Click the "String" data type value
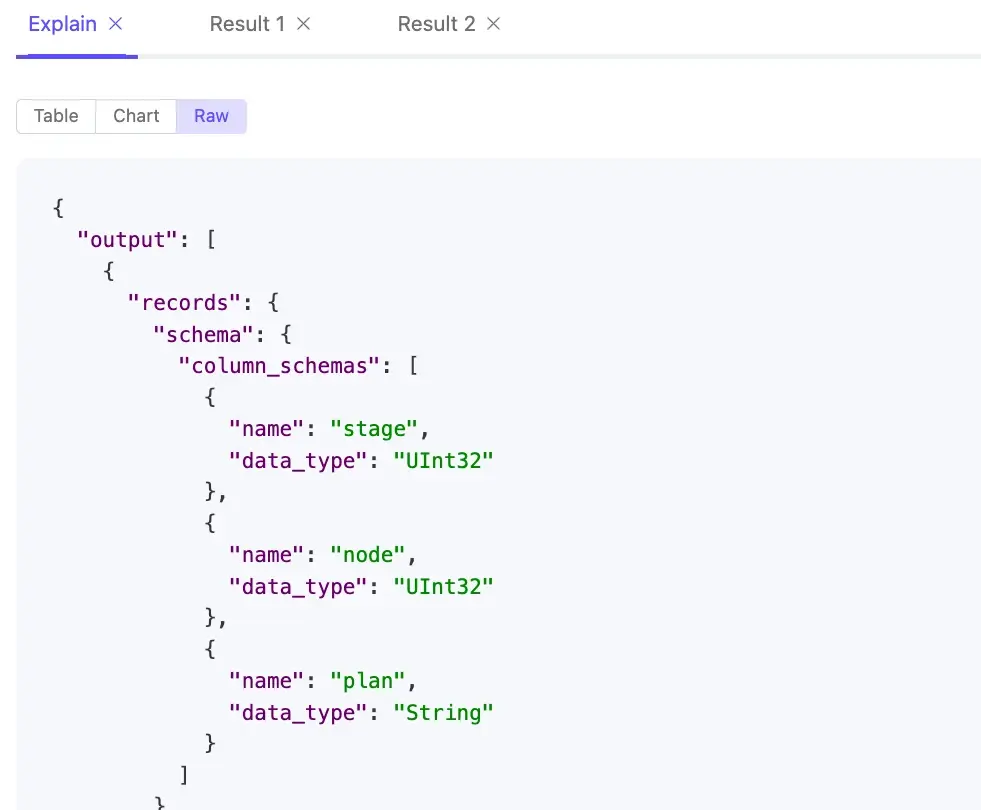 pyautogui.click(x=443, y=713)
